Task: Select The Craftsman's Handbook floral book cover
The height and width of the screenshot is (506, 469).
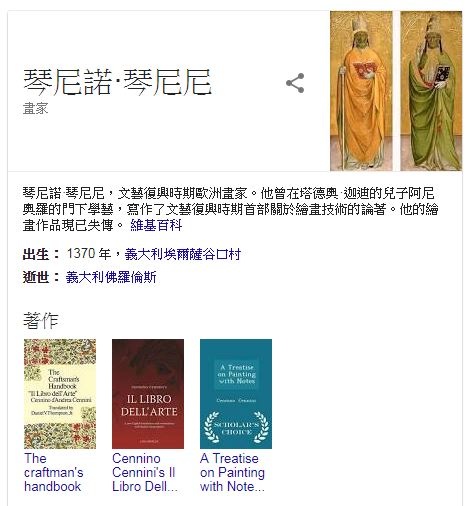Action: coord(60,394)
